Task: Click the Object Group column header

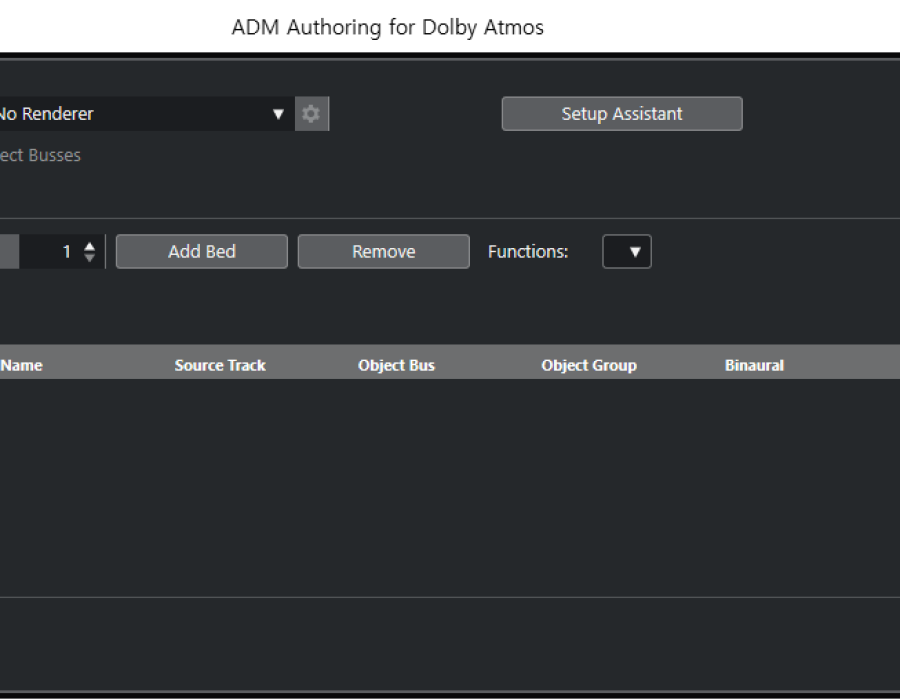Action: tap(589, 365)
